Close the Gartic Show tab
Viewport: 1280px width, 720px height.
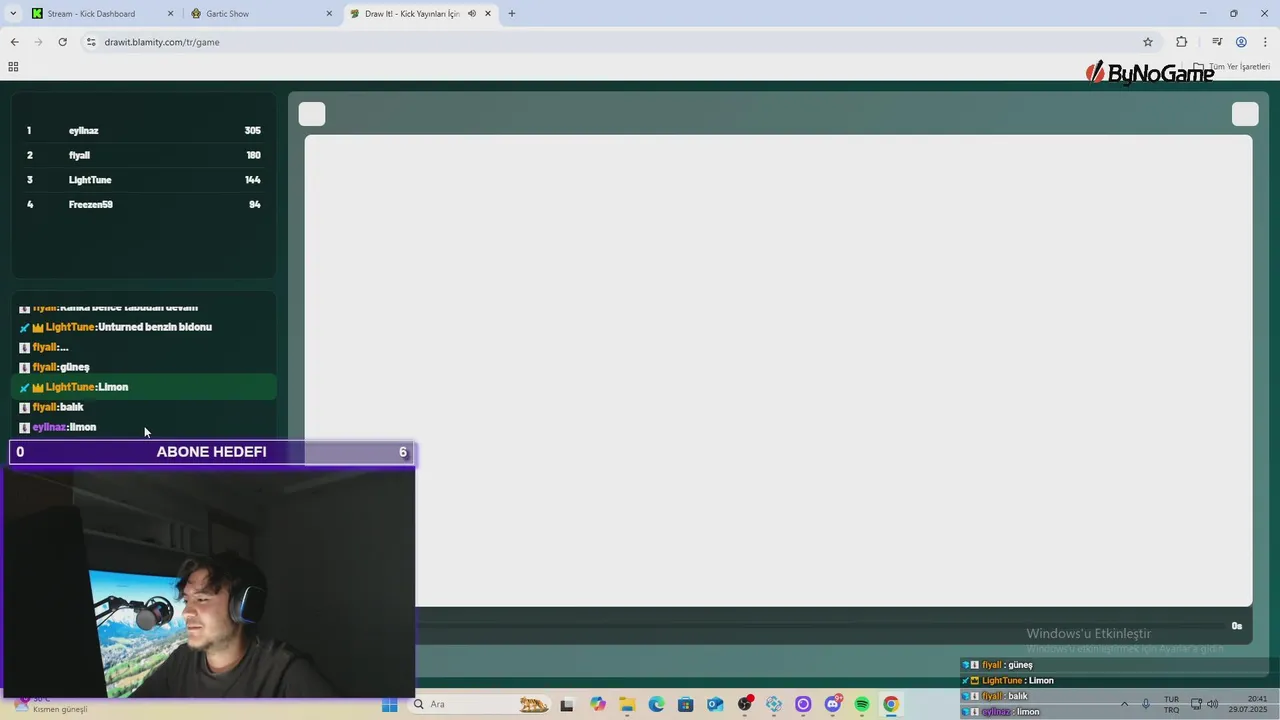329,14
